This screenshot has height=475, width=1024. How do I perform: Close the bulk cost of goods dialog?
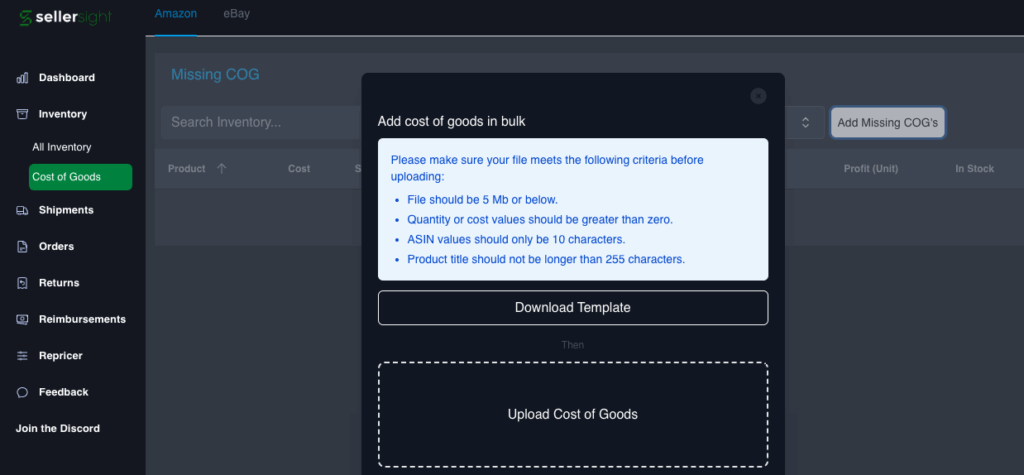[x=758, y=96]
